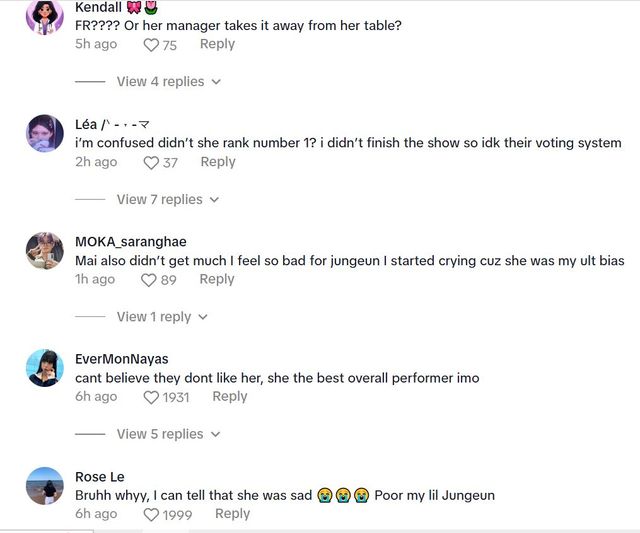
Task: Reply to Rose Le's comment
Action: (232, 513)
